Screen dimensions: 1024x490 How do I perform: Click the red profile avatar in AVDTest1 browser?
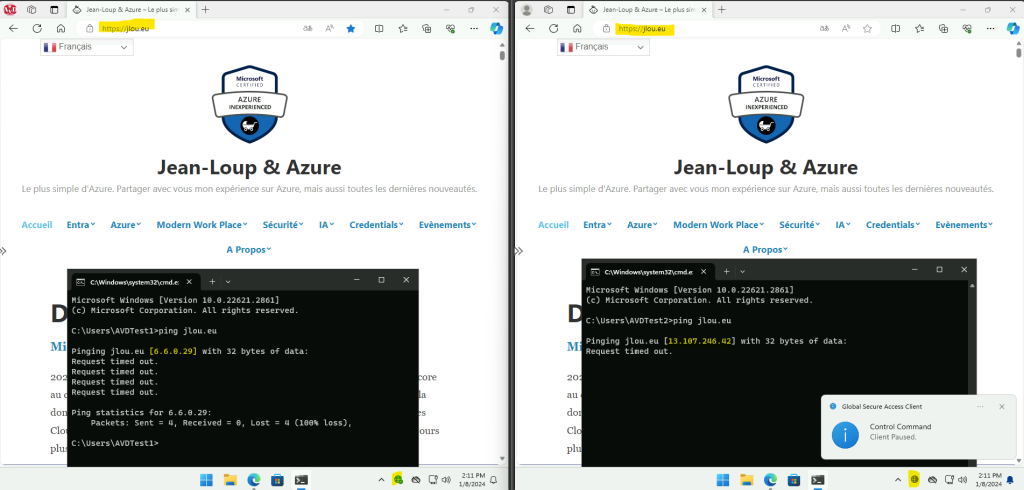pyautogui.click(x=10, y=9)
